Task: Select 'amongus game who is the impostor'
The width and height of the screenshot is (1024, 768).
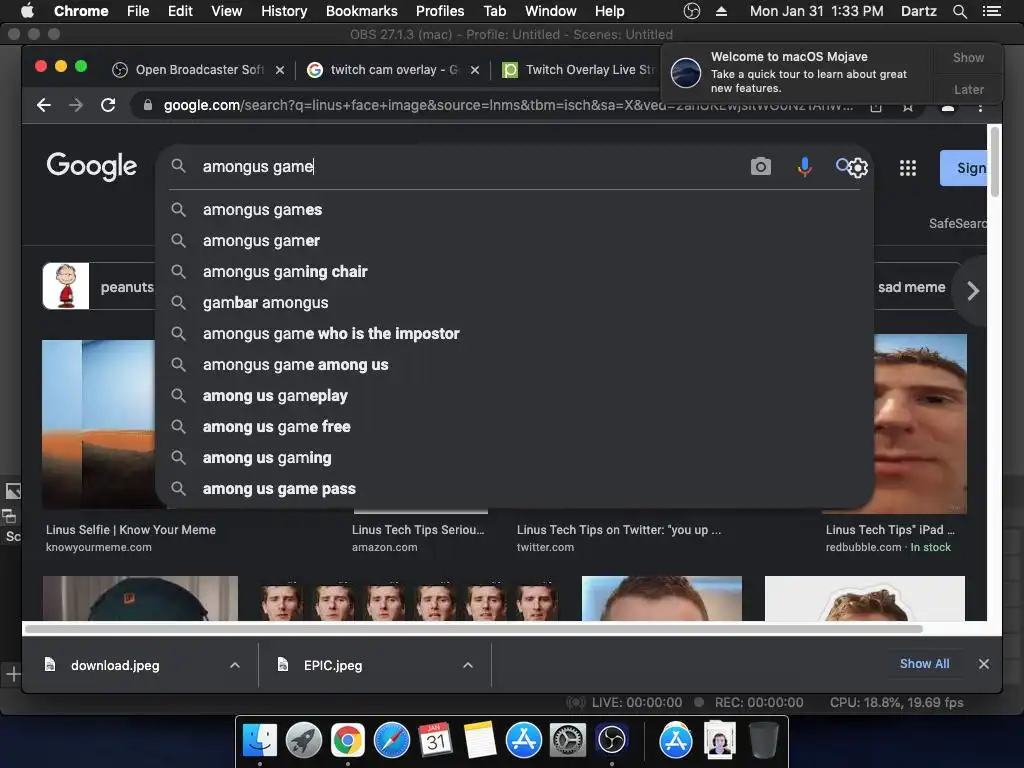Action: click(x=515, y=334)
